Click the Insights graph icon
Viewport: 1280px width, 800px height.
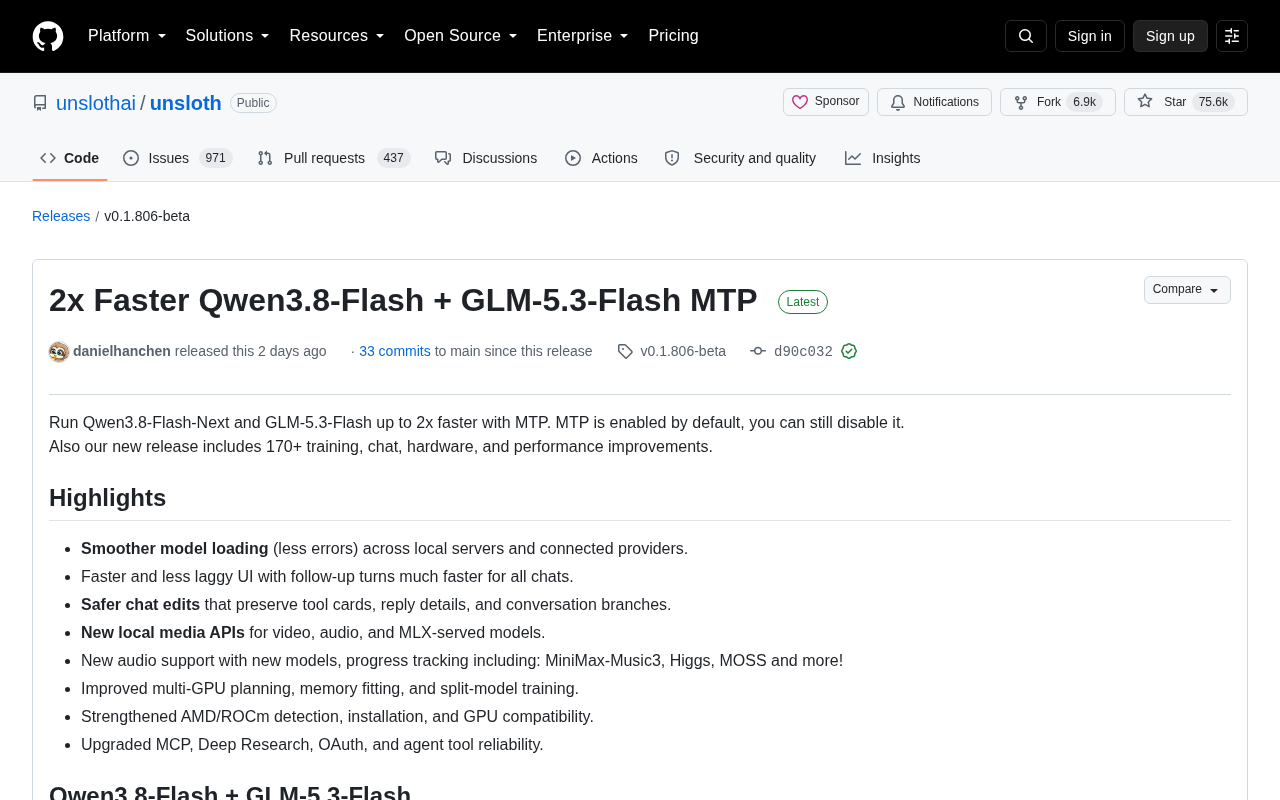pos(853,158)
